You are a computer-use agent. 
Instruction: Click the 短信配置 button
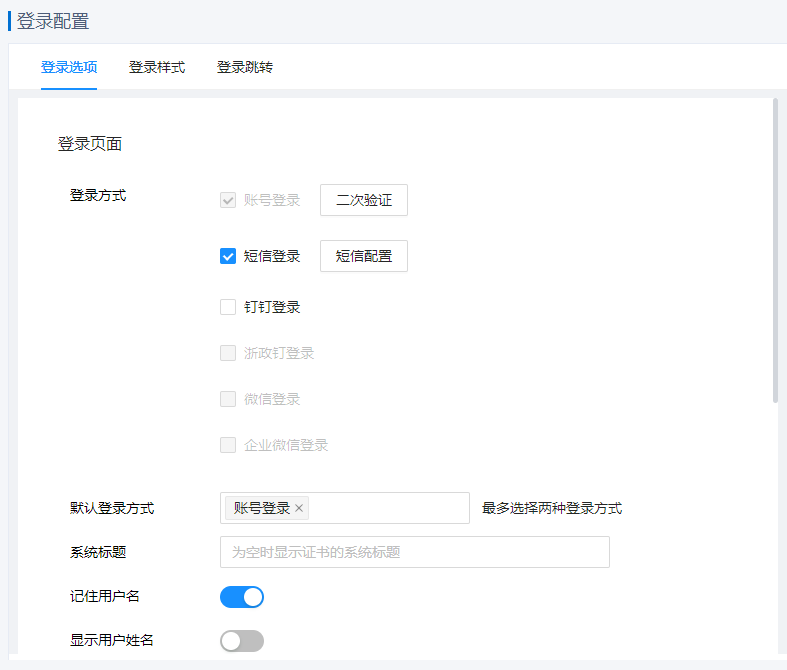[x=364, y=256]
